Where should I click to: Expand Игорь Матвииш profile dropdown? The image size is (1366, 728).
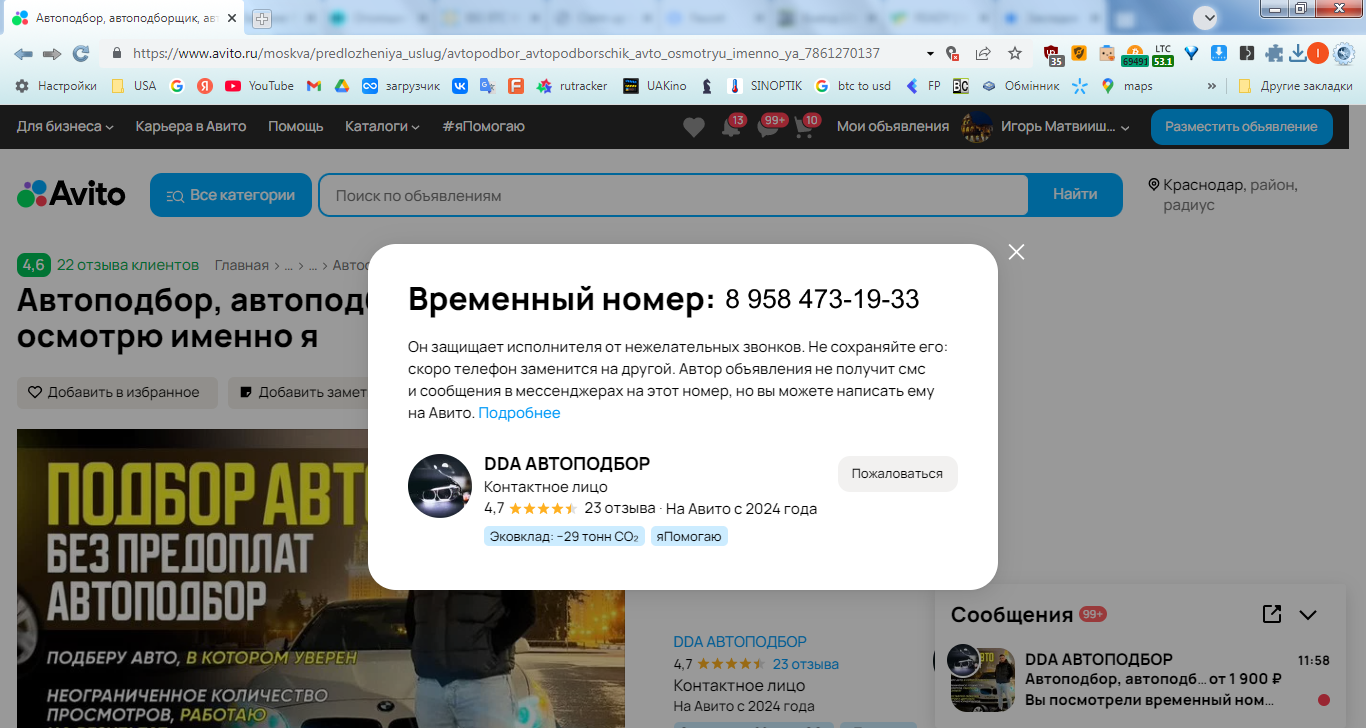click(1045, 127)
